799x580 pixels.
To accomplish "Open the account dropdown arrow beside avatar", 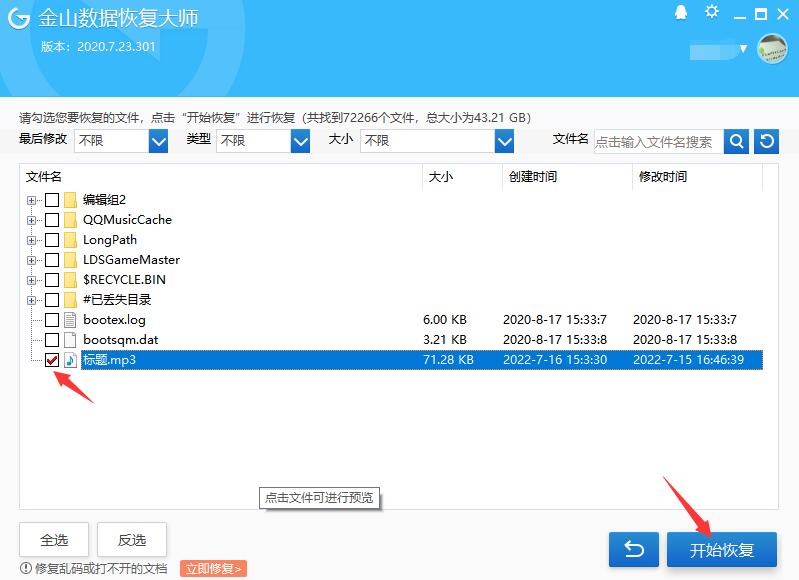I will tap(743, 49).
